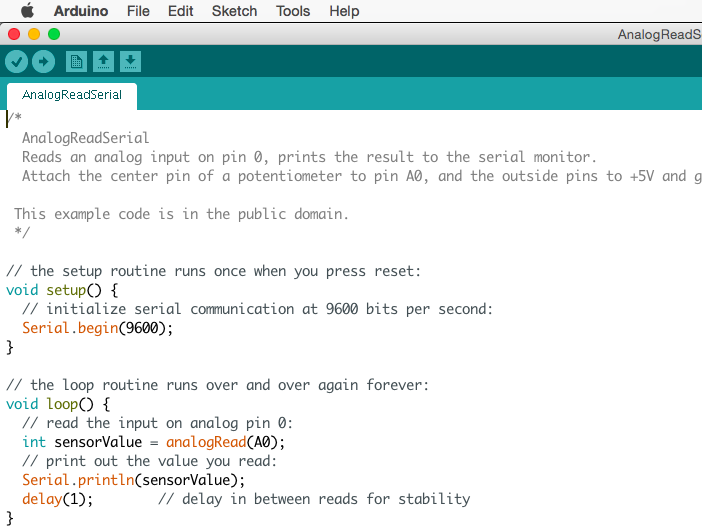The height and width of the screenshot is (532, 702).
Task: Open the File menu
Action: 138,11
